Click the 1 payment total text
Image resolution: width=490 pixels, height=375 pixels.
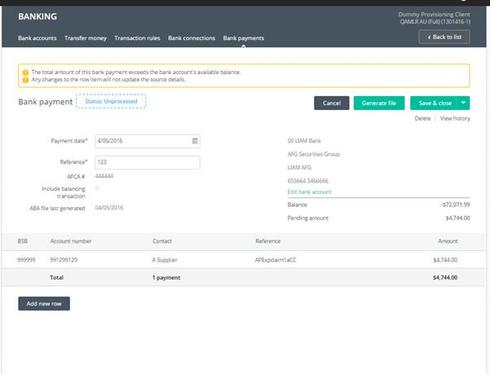166,278
